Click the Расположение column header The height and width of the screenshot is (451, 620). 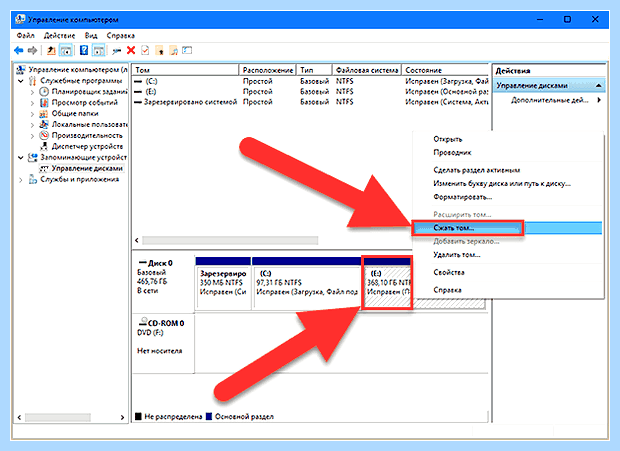[x=268, y=70]
